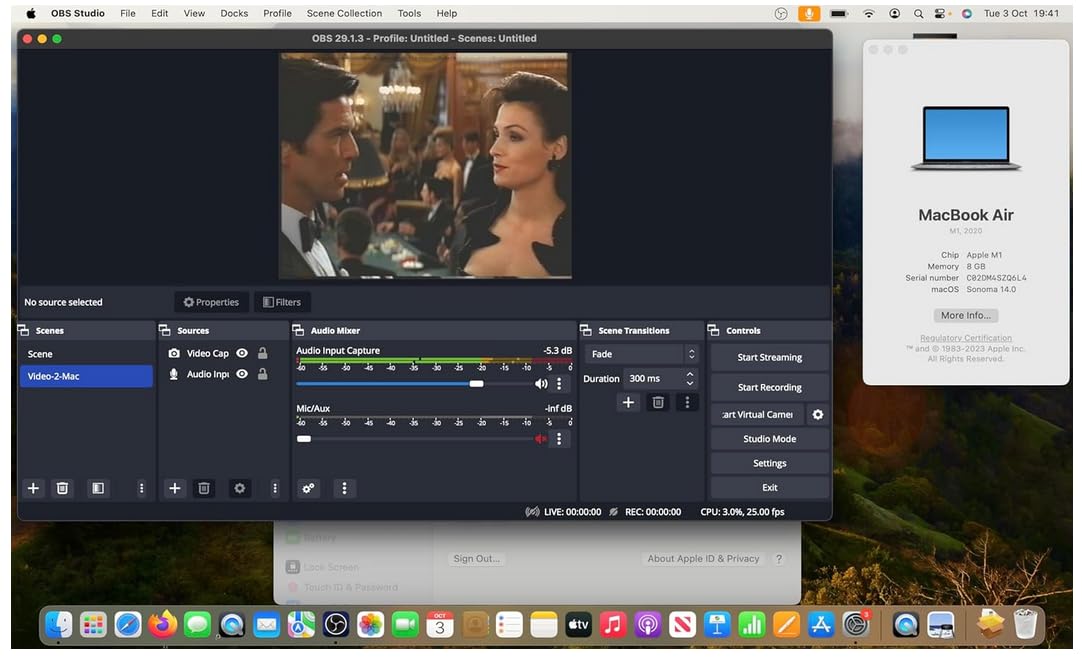Unmute the Mic/Aux red speaker icon
1082x662 pixels.
coord(541,438)
